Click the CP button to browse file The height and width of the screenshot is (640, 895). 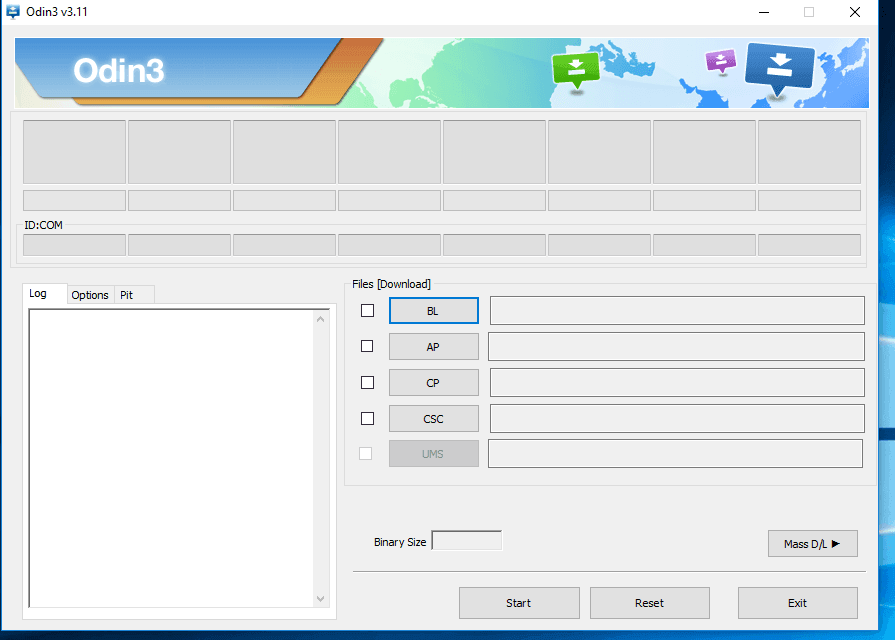[434, 383]
